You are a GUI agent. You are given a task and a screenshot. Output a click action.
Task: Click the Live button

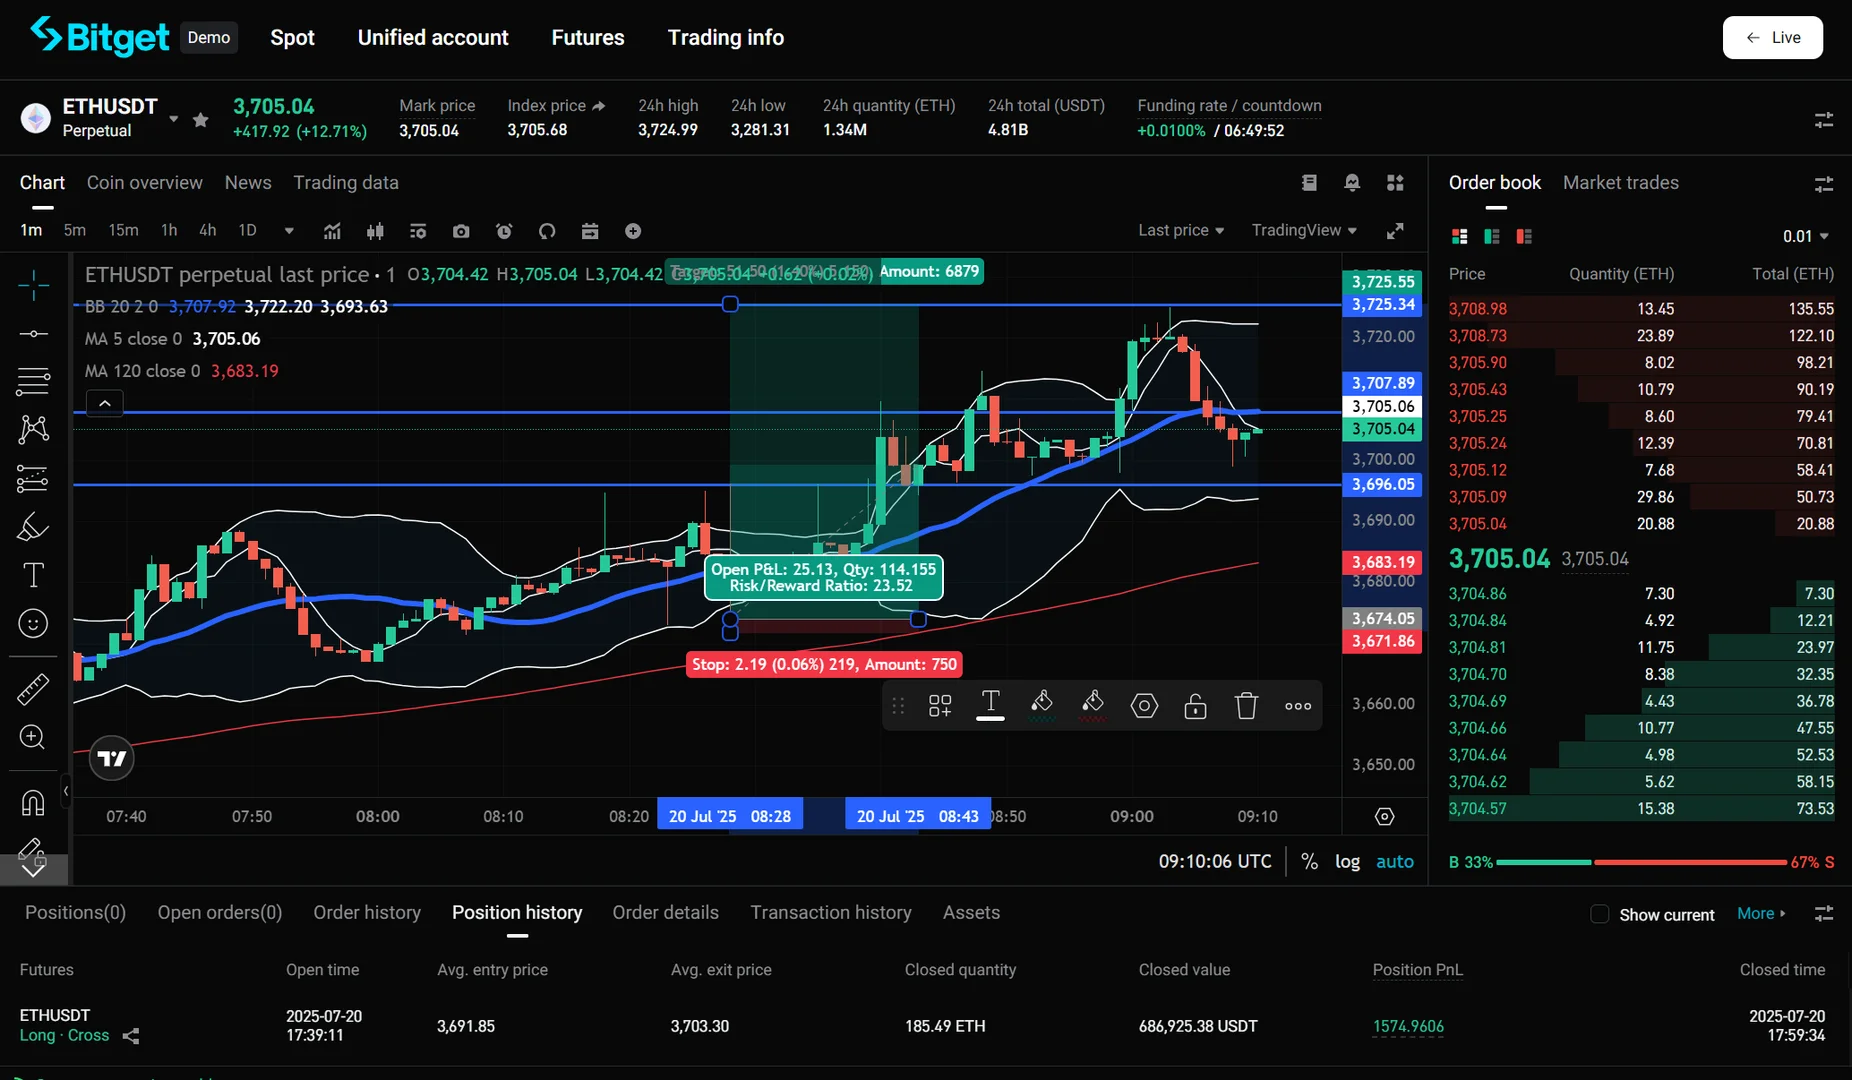pyautogui.click(x=1772, y=38)
